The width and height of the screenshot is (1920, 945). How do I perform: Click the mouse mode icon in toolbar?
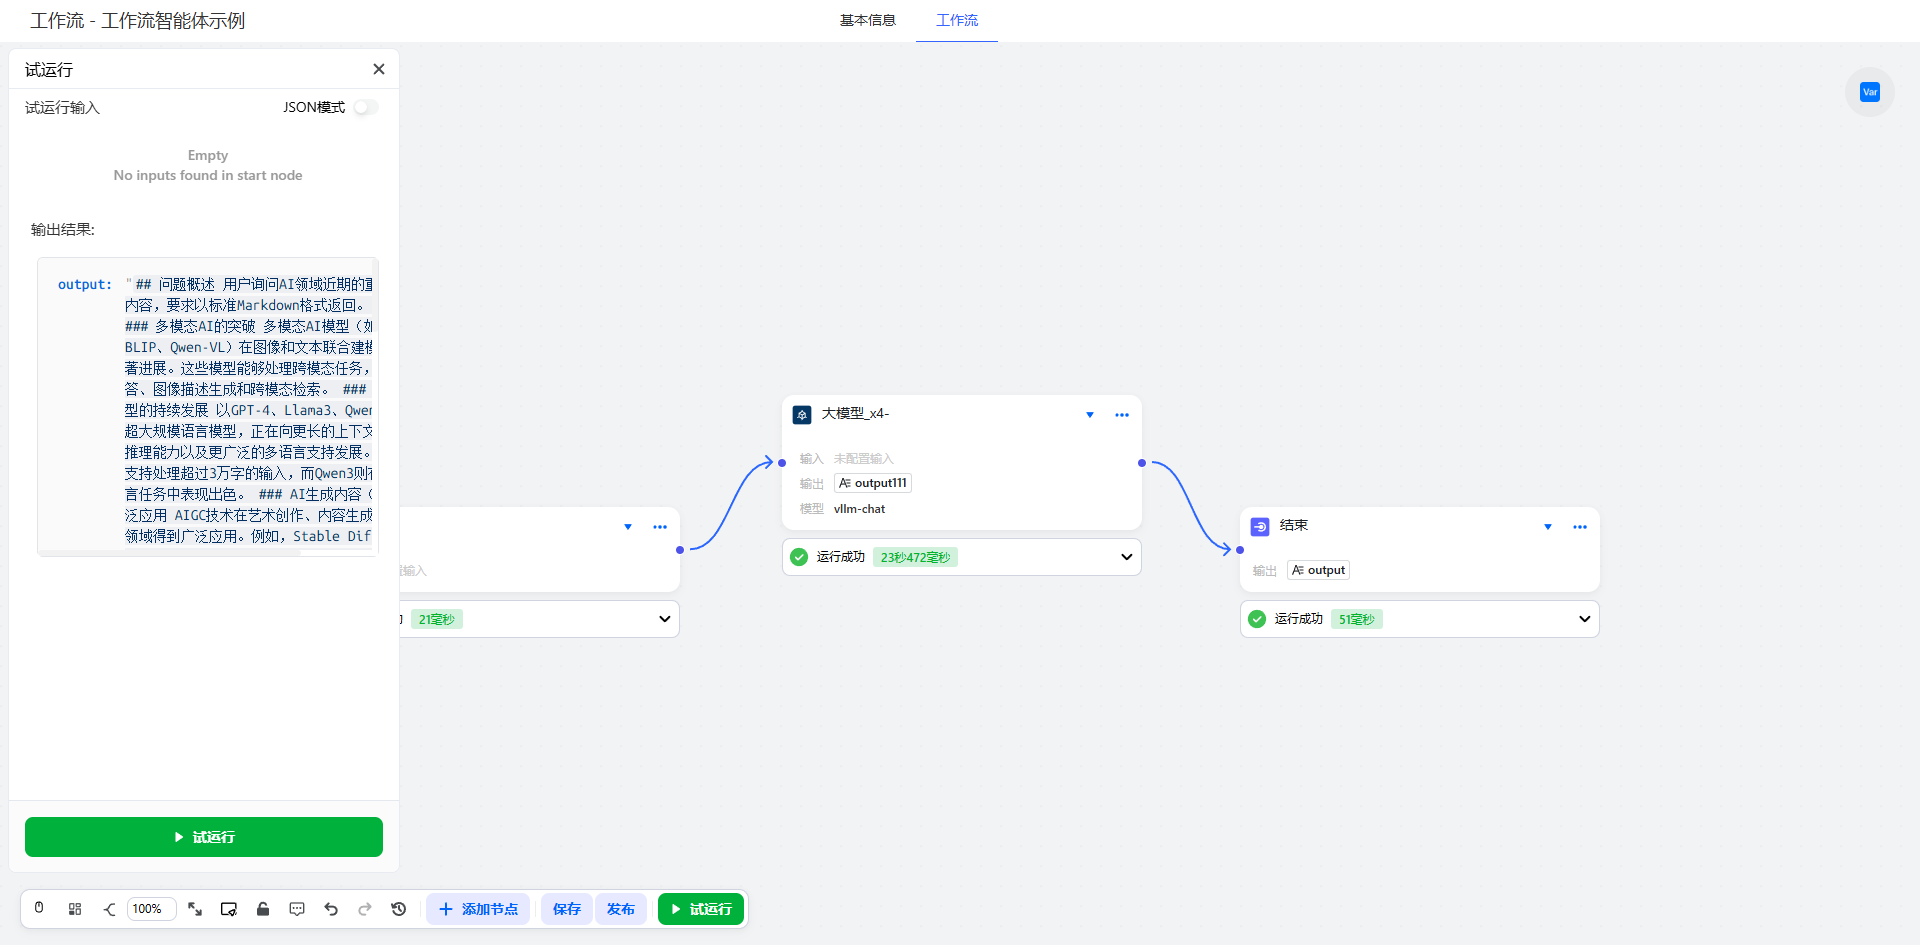click(x=39, y=909)
